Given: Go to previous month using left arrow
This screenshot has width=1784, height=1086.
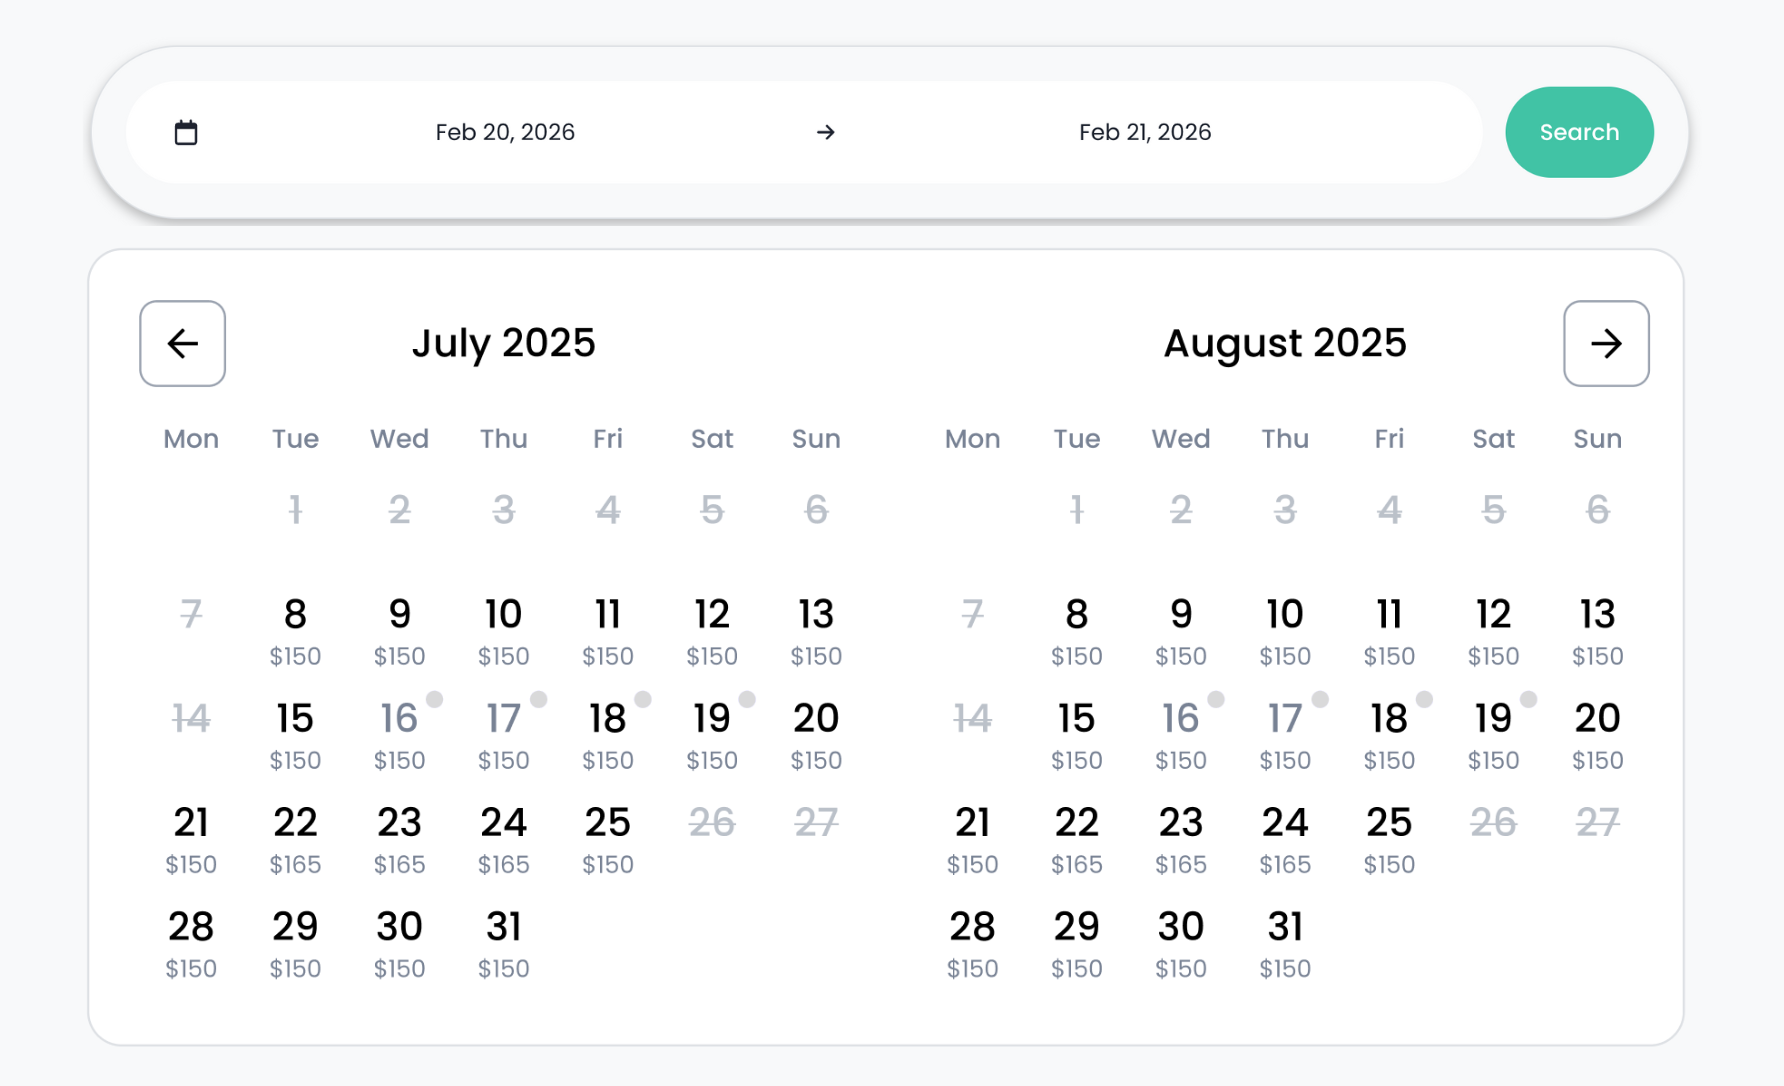Looking at the screenshot, I should click(182, 343).
